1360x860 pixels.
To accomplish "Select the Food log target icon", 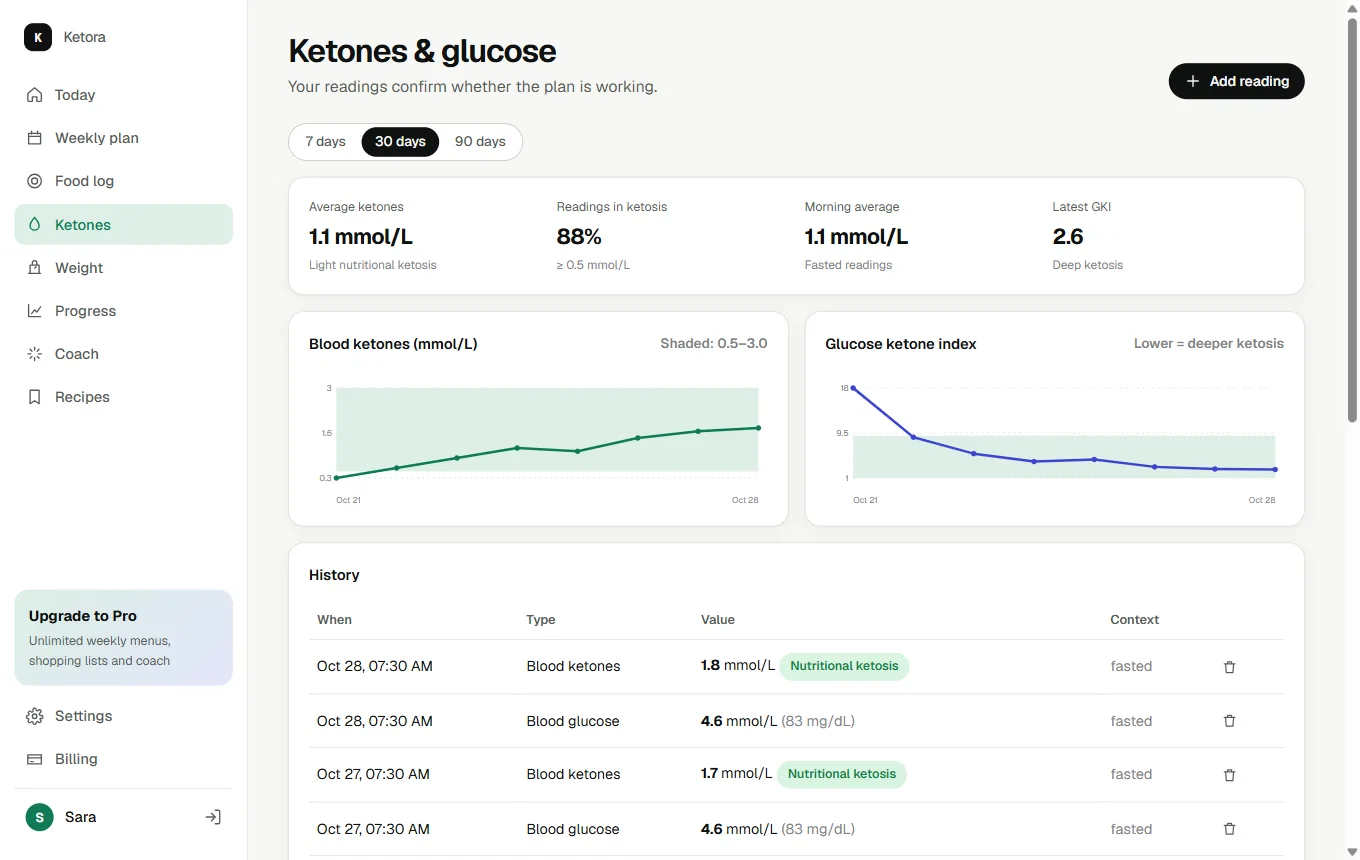I will click(35, 181).
